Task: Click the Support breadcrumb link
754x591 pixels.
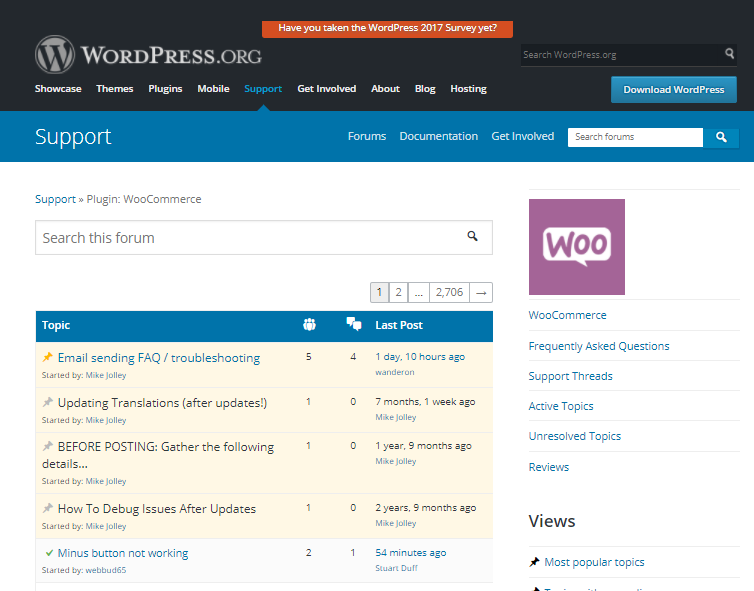Action: pyautogui.click(x=55, y=199)
